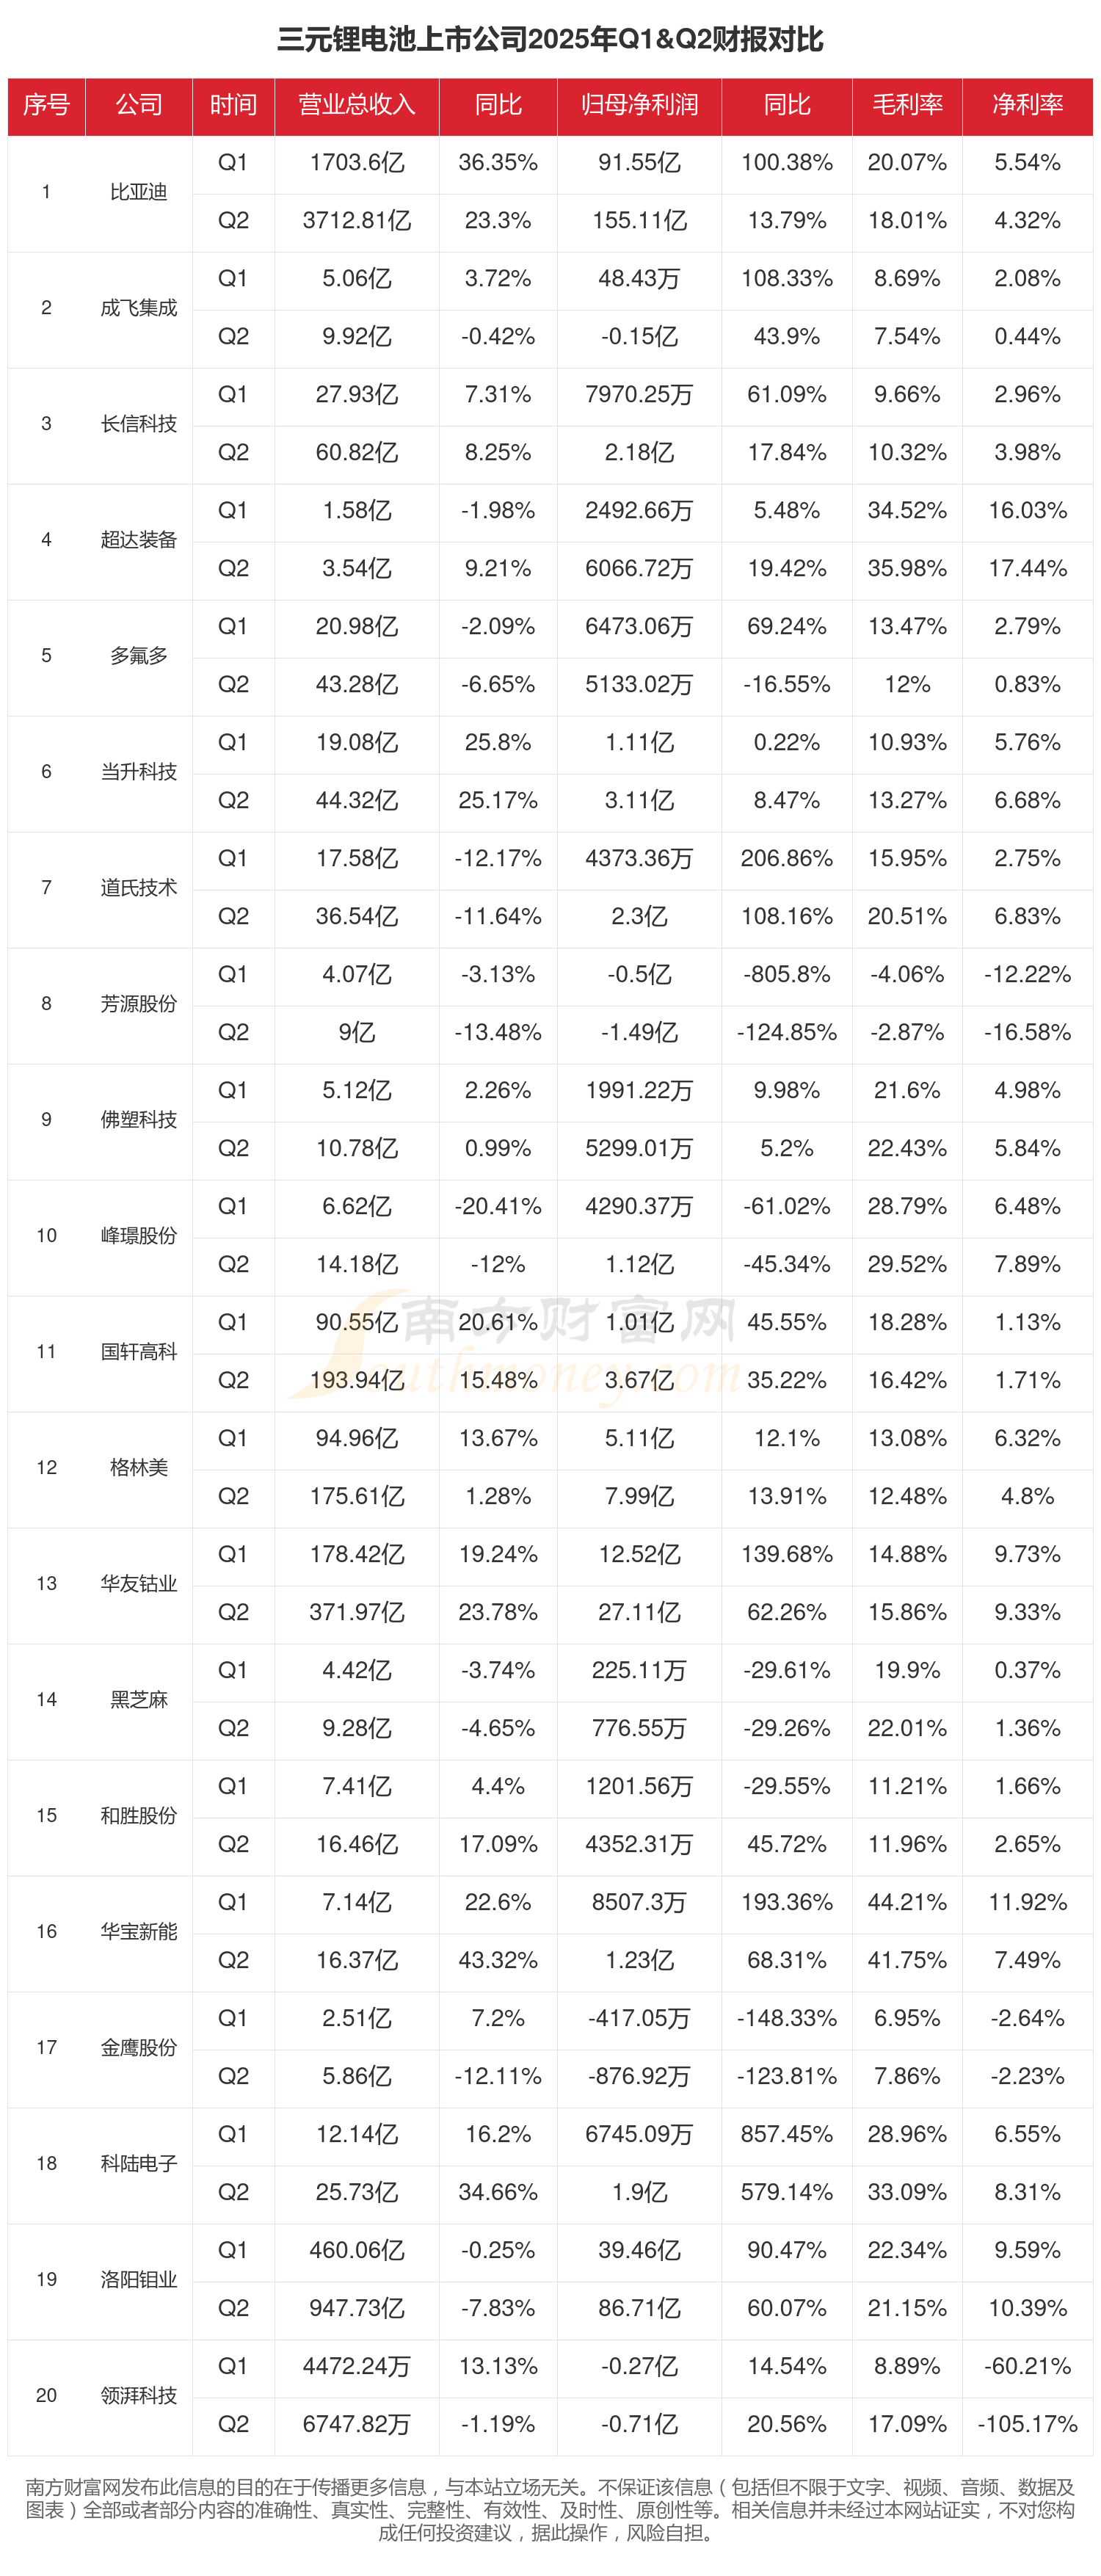Select the 毛利率 column header
The image size is (1101, 2576).
click(907, 105)
